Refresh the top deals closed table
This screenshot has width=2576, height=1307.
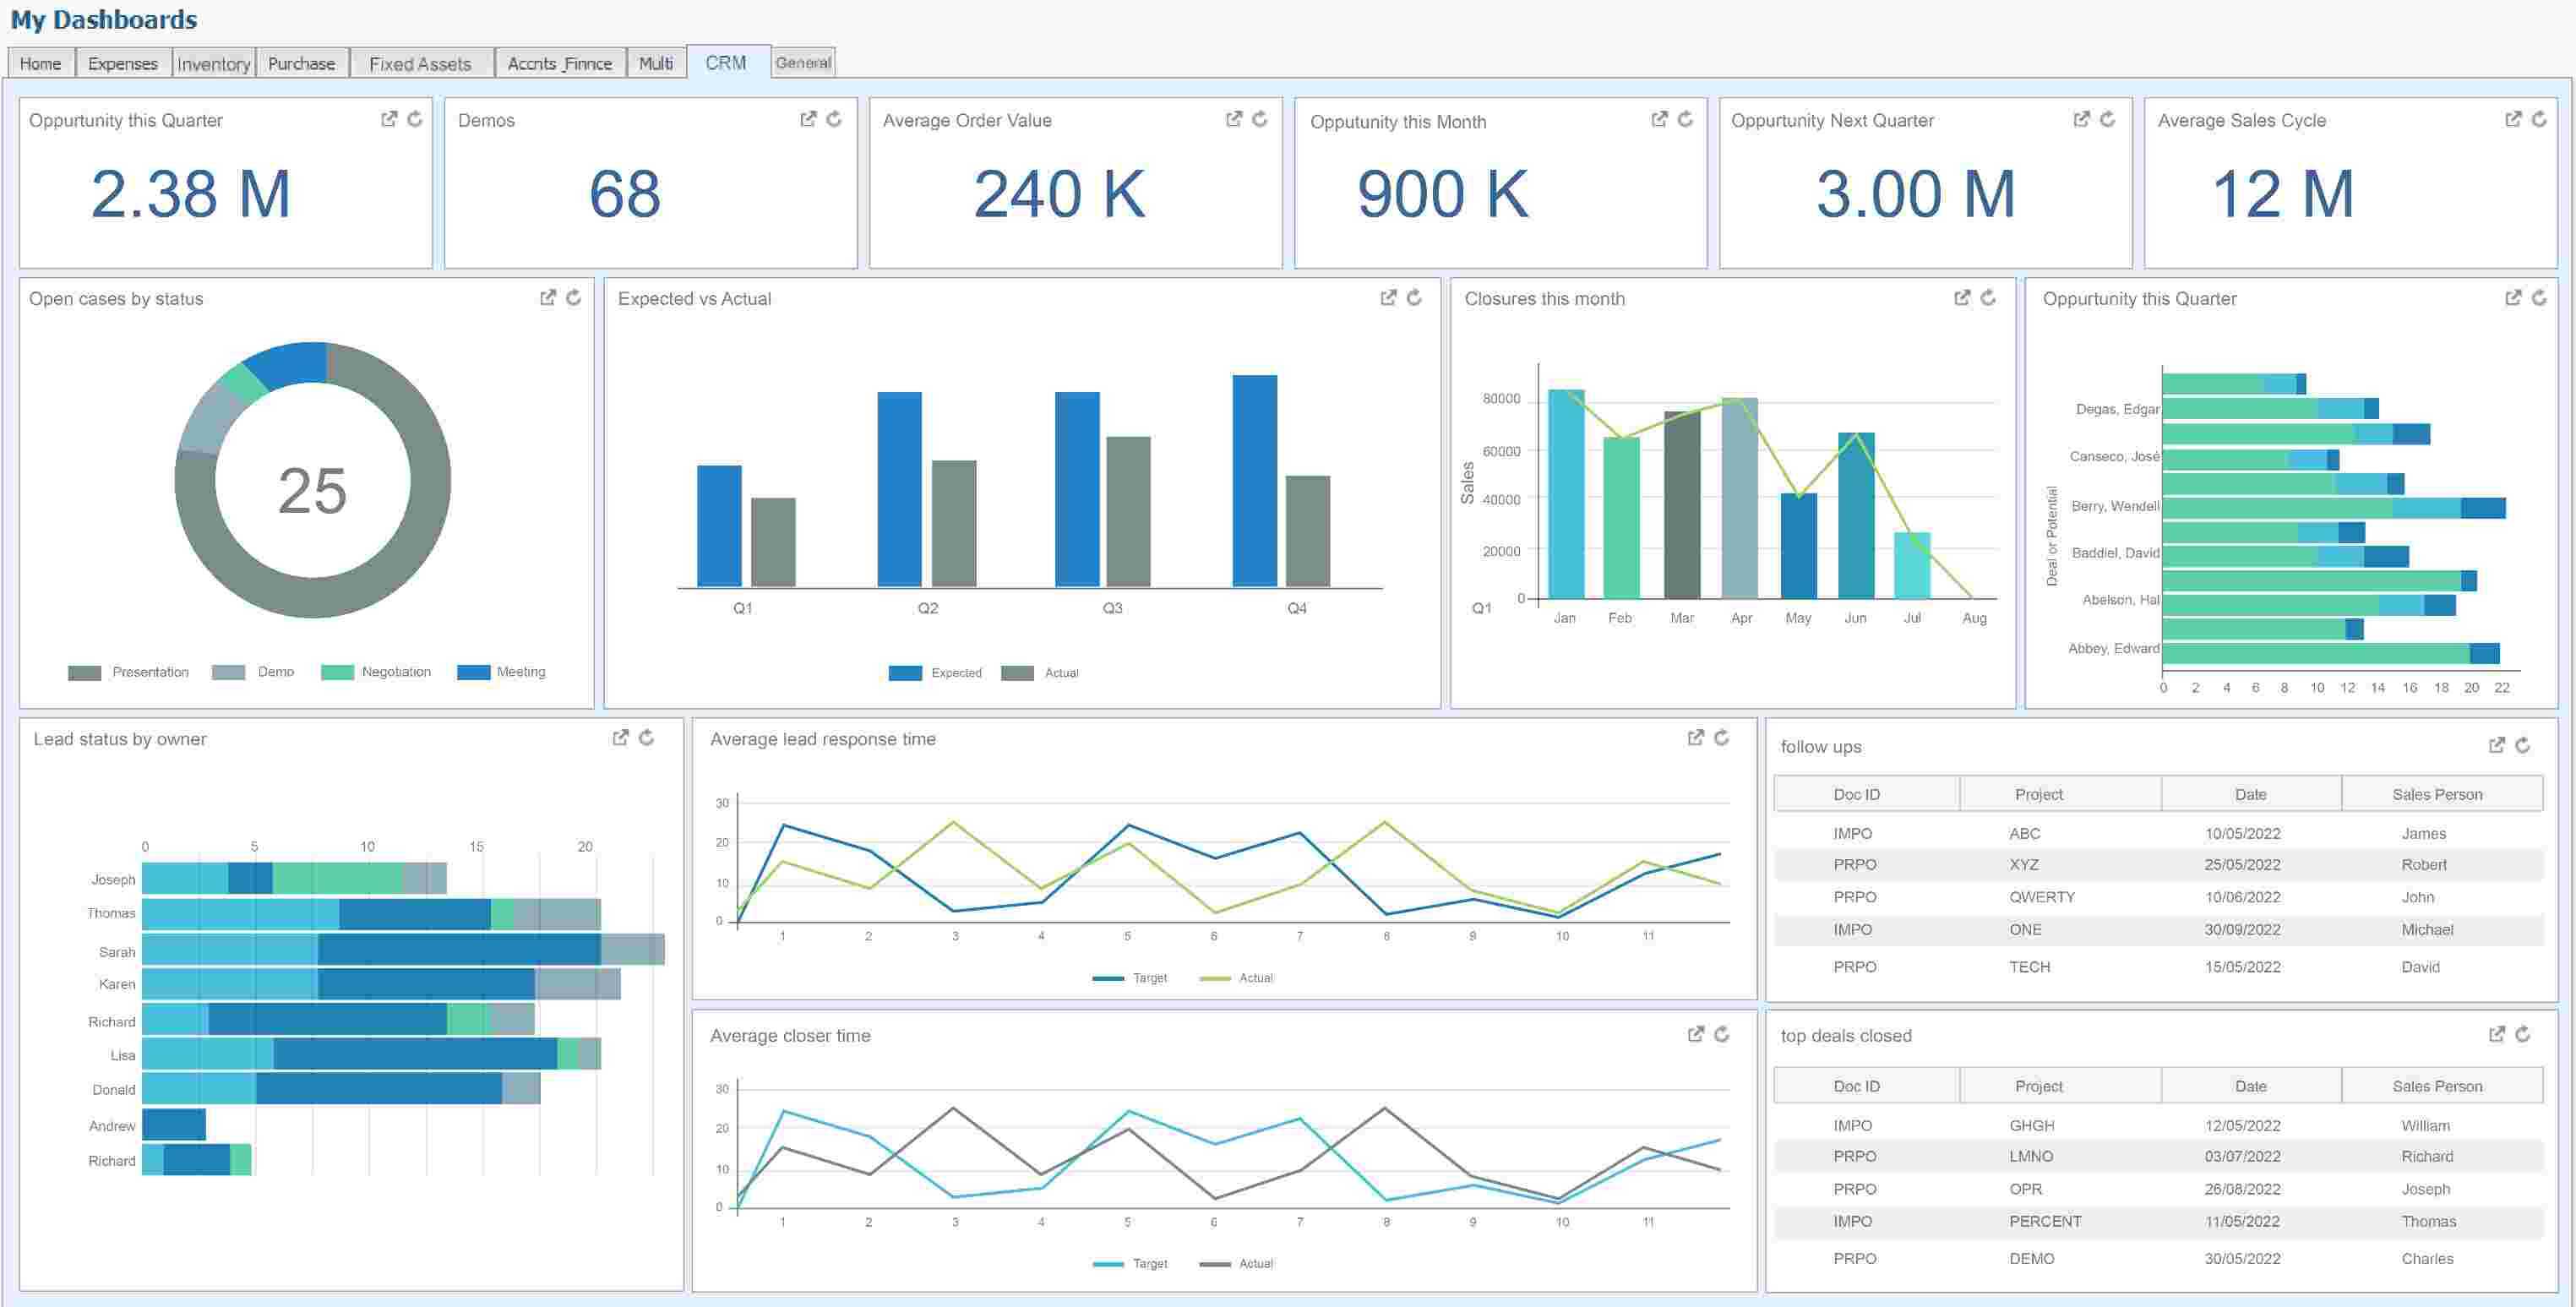tap(2522, 1034)
